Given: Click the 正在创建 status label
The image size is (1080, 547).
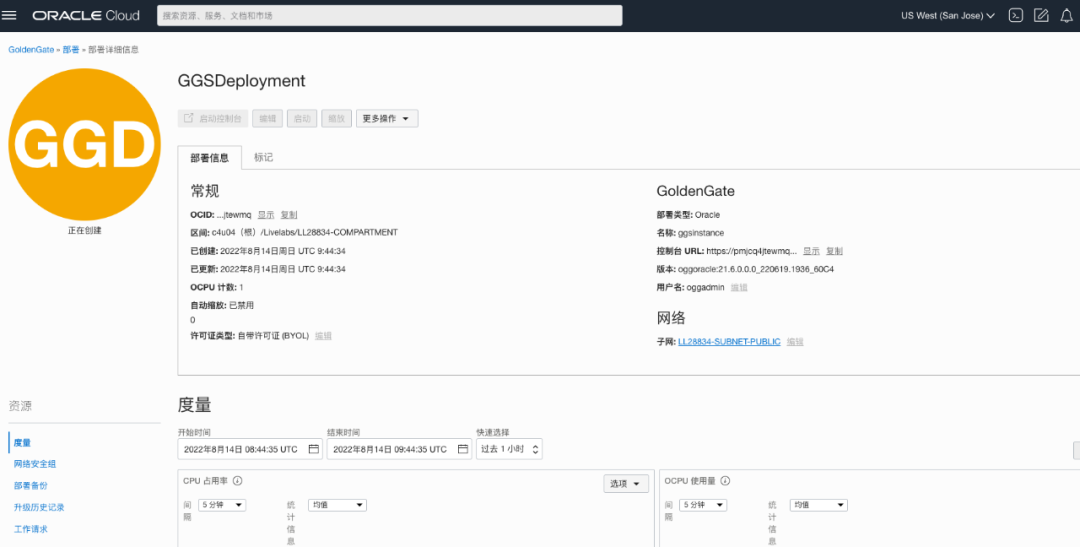Looking at the screenshot, I should point(85,230).
